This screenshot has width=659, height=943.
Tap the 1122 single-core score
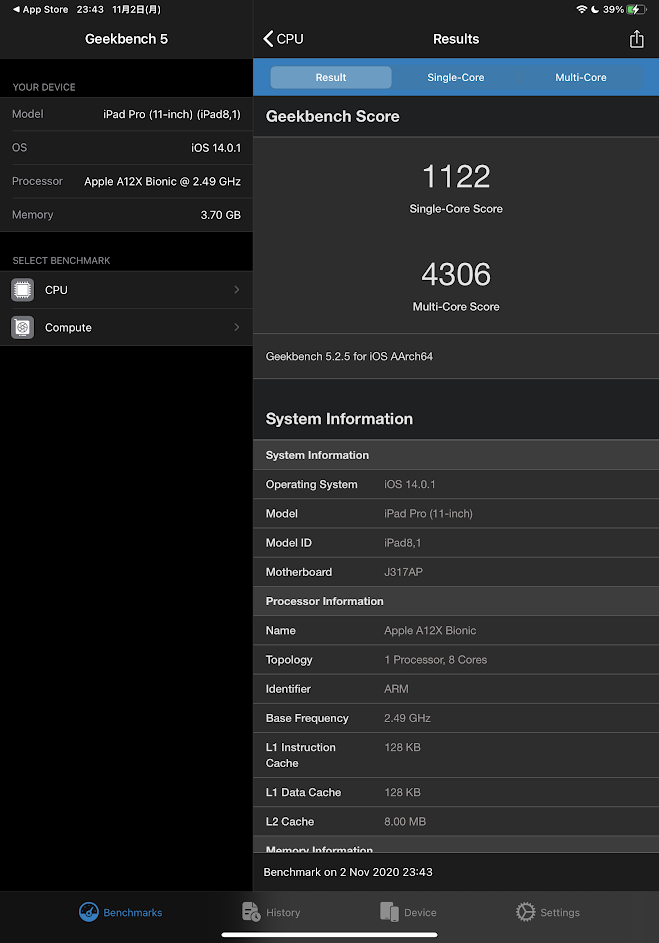tap(456, 176)
